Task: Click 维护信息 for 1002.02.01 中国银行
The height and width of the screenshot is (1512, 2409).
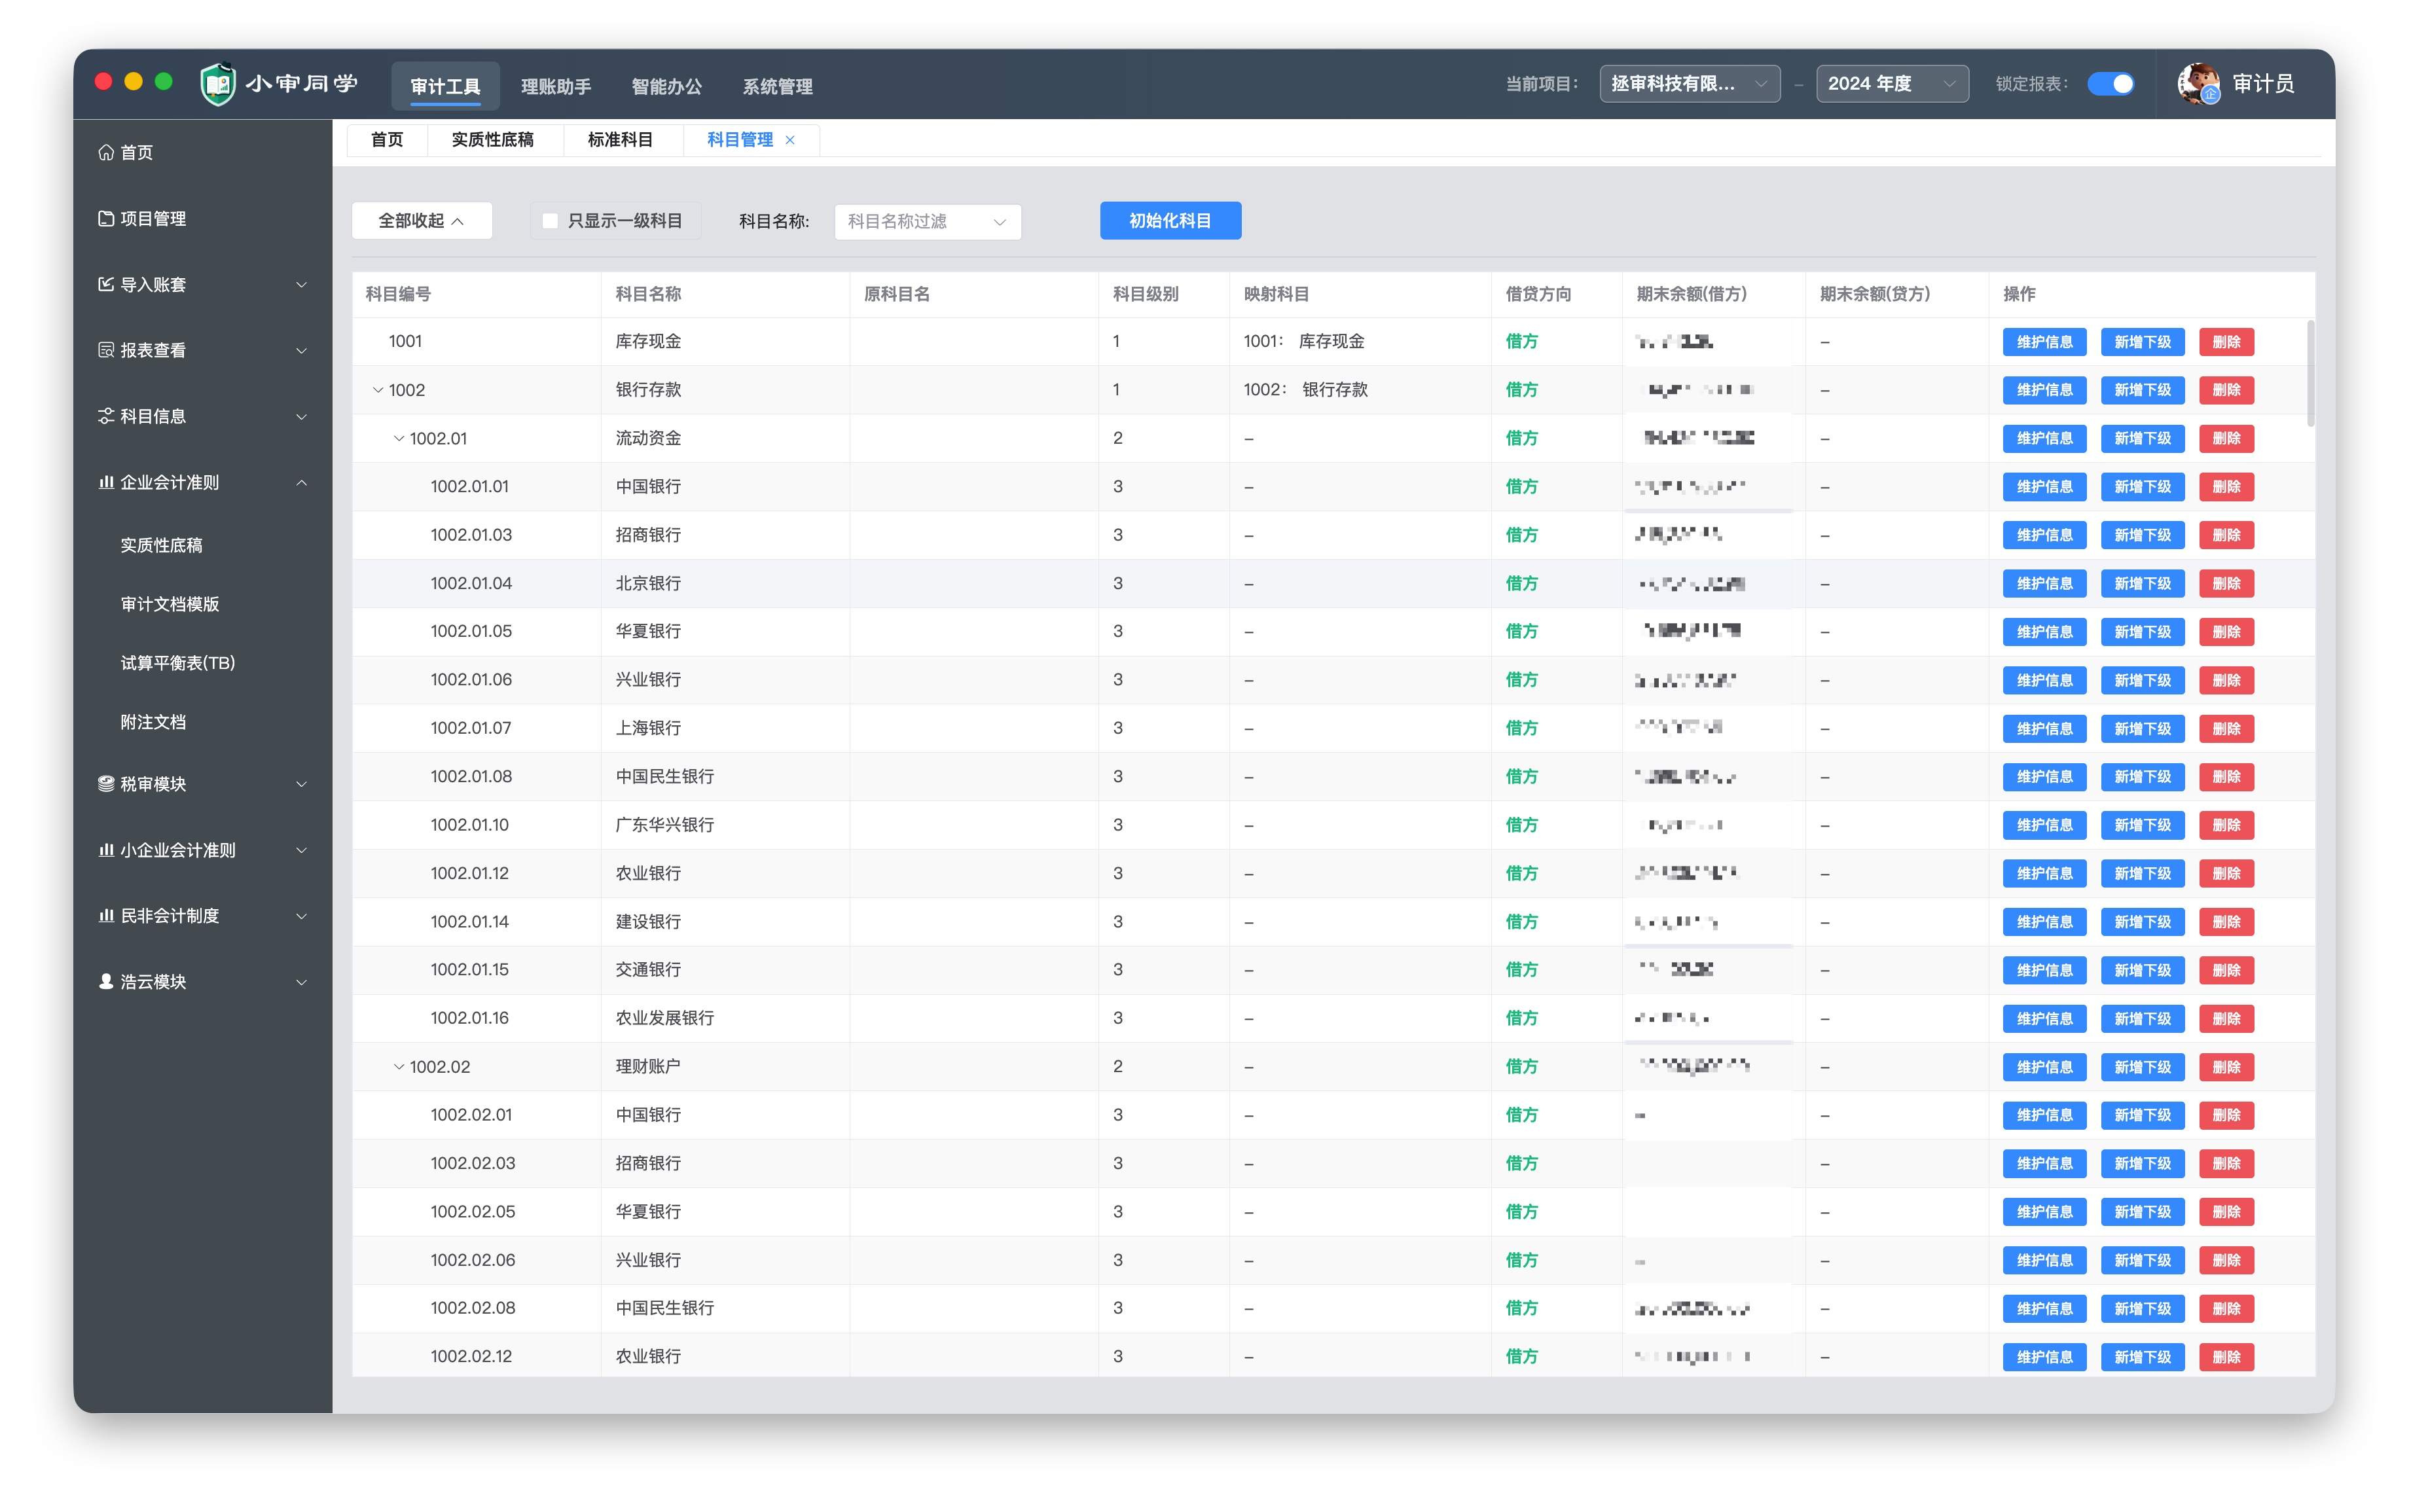Action: click(x=2044, y=1115)
